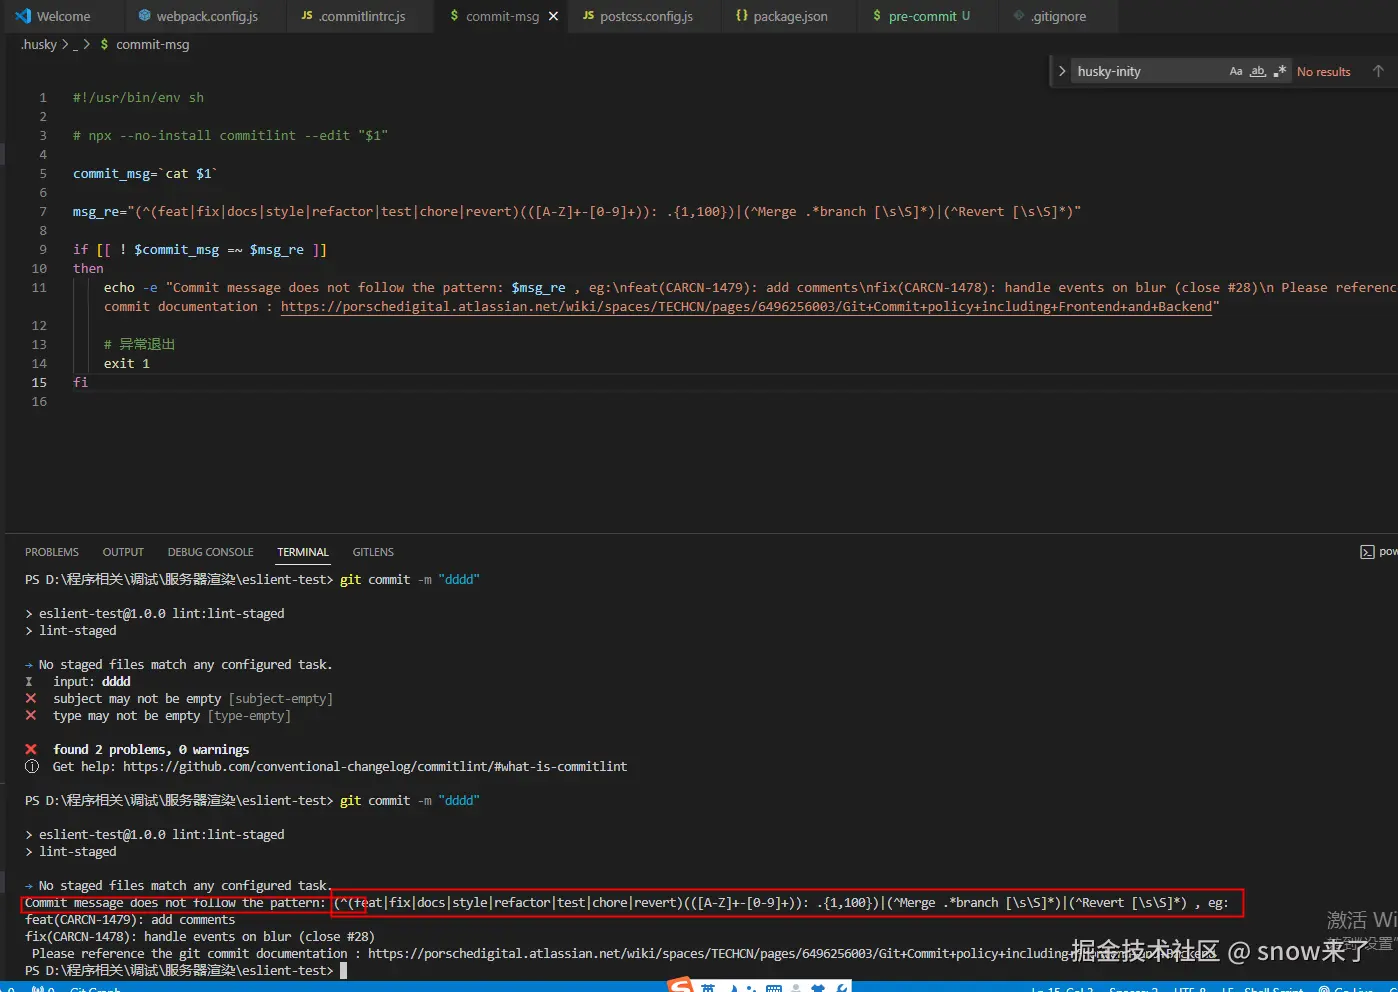The height and width of the screenshot is (992, 1398).
Task: Click the .husky breadcrumb segment
Action: coord(39,44)
